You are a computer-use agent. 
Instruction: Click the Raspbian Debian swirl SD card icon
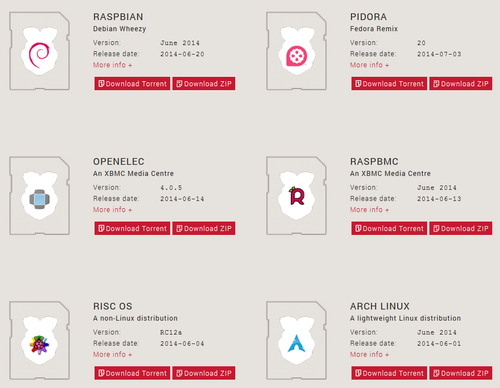[40, 51]
